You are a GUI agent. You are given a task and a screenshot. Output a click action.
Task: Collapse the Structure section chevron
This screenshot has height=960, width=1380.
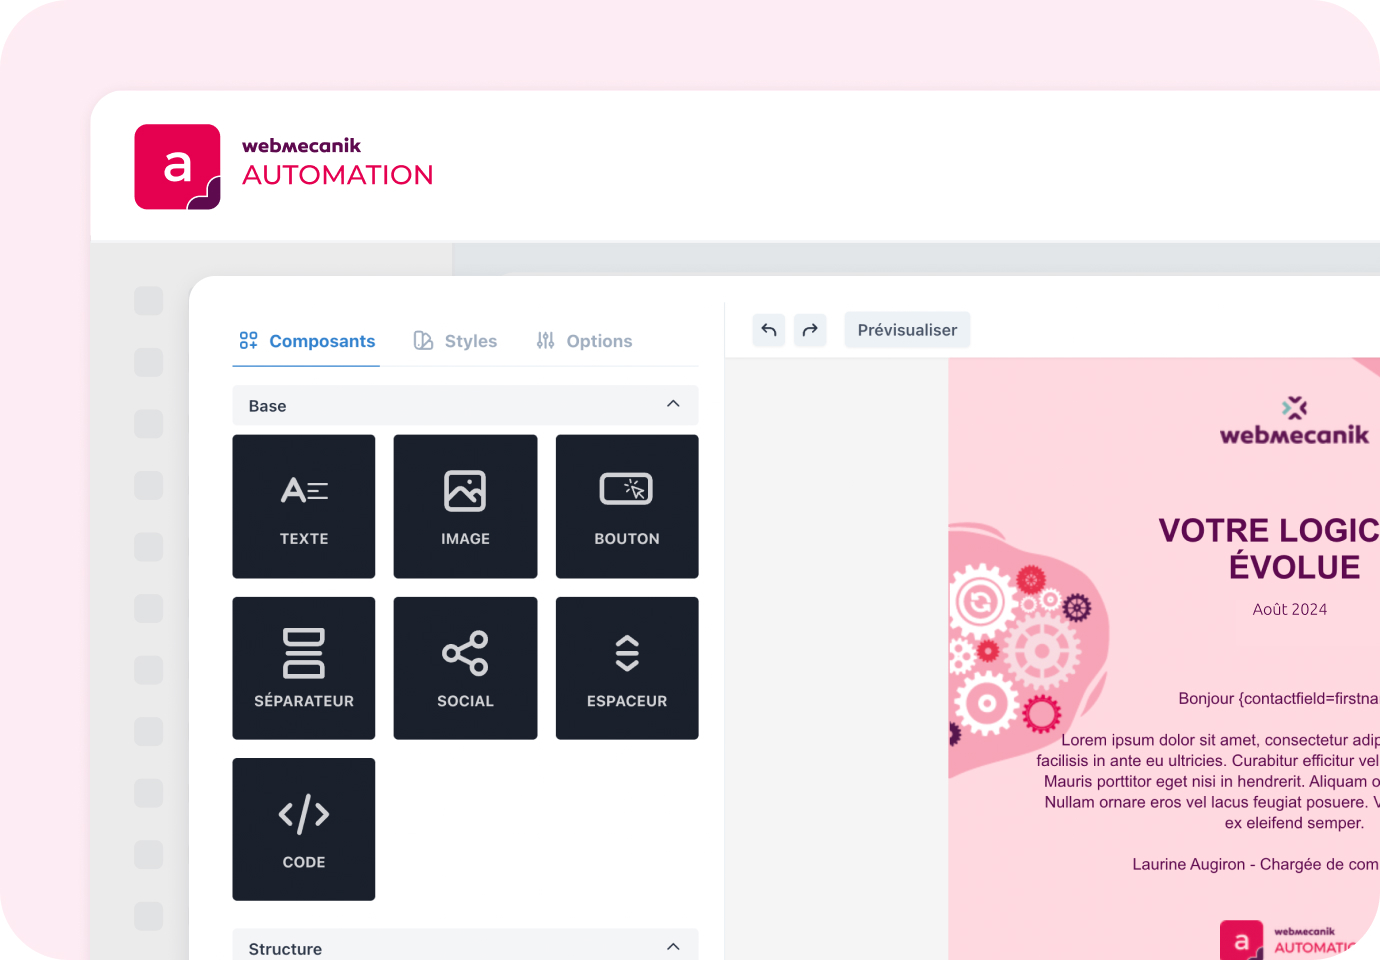tap(673, 947)
